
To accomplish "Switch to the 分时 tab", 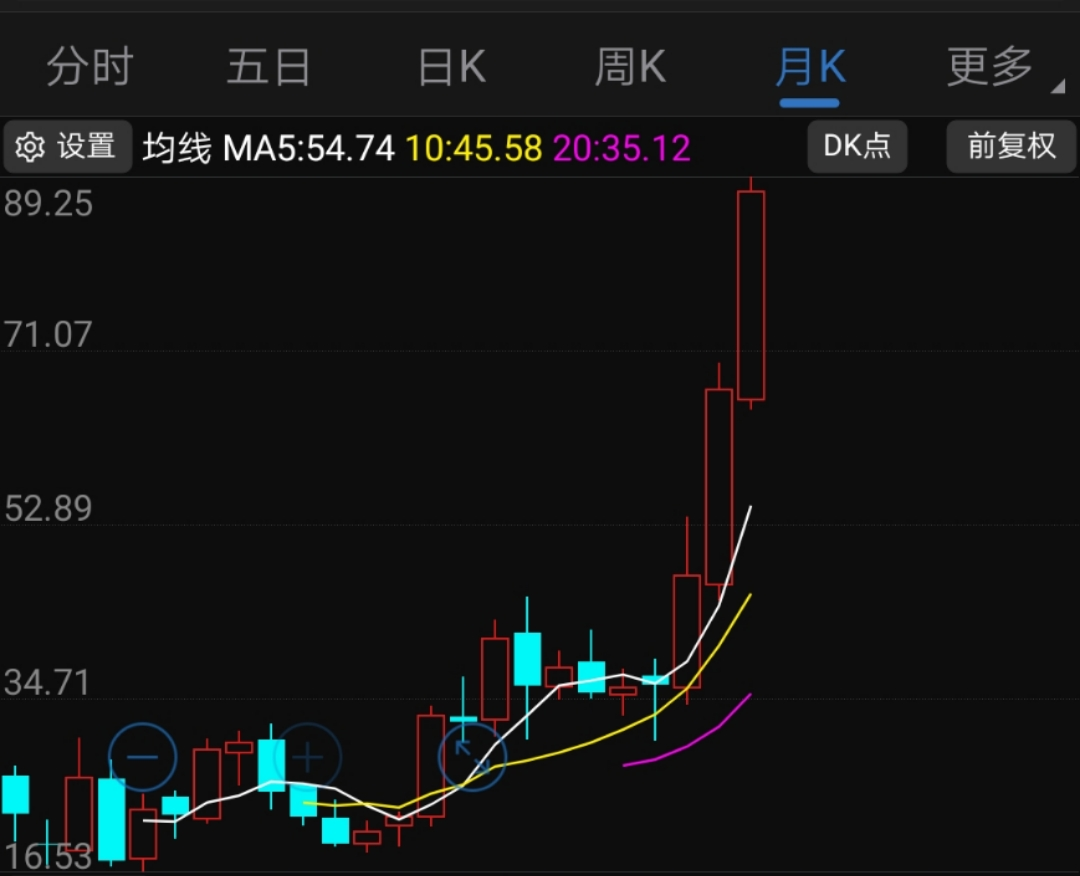I will point(90,68).
